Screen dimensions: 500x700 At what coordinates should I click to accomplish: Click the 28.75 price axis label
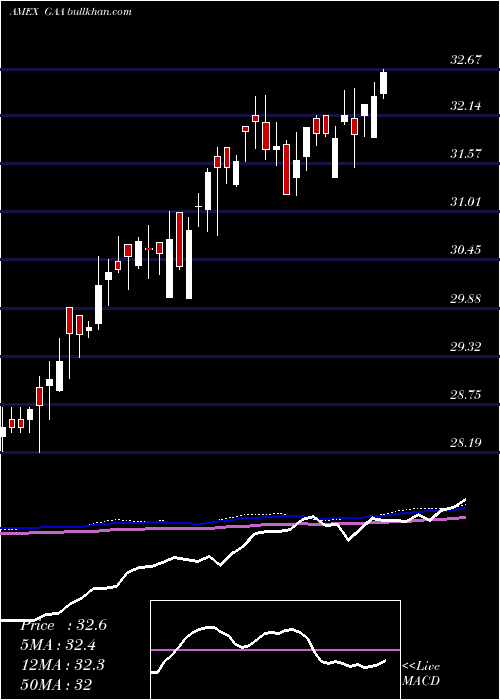pos(466,394)
